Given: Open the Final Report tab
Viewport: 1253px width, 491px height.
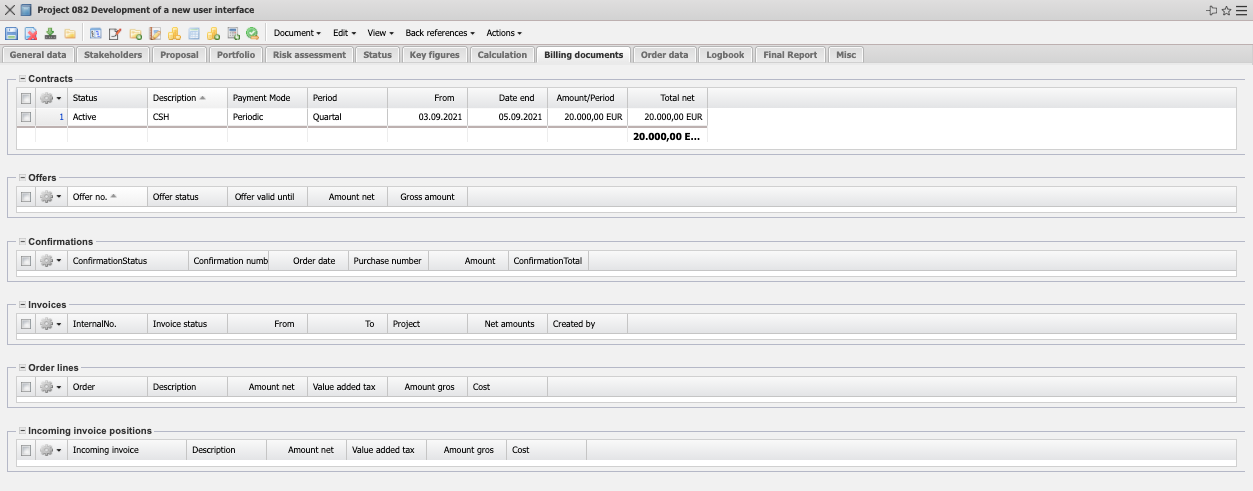Looking at the screenshot, I should 789,55.
